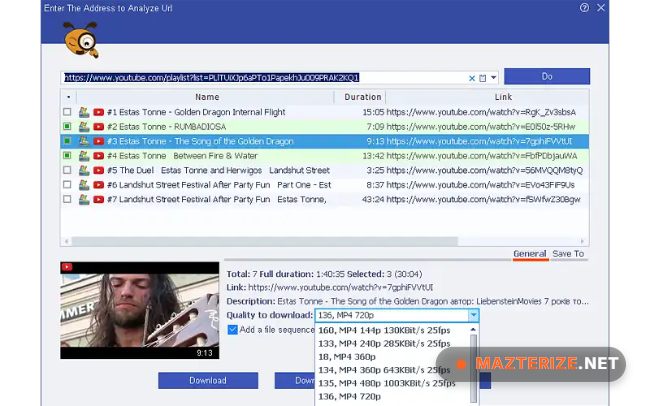Select row #5 The Duel Estas Tonne and Herwigos

(325, 170)
